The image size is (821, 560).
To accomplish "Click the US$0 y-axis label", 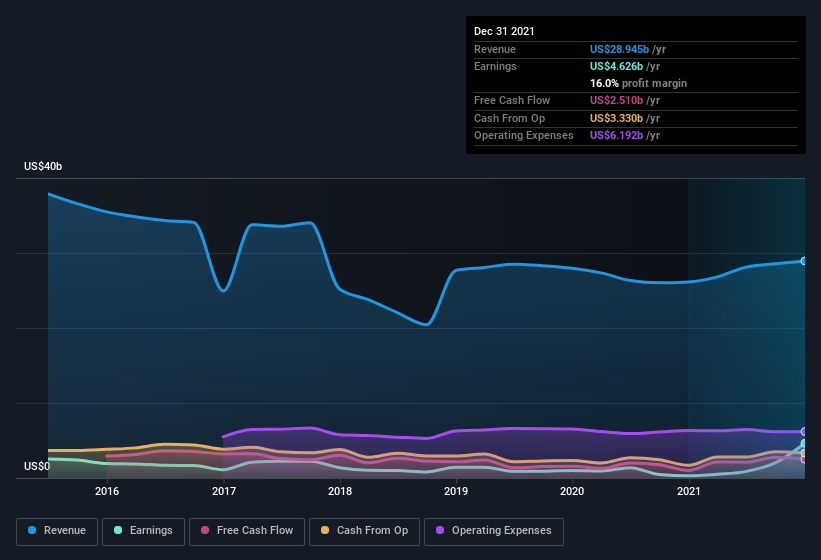I will tap(37, 466).
